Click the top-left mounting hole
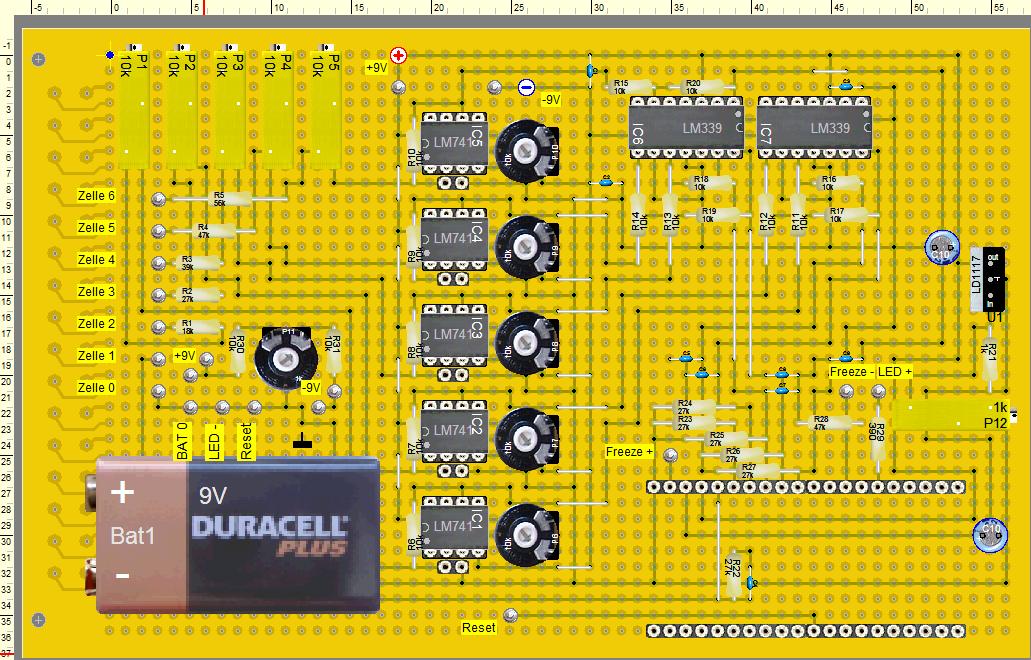The width and height of the screenshot is (1031, 660). [39, 59]
